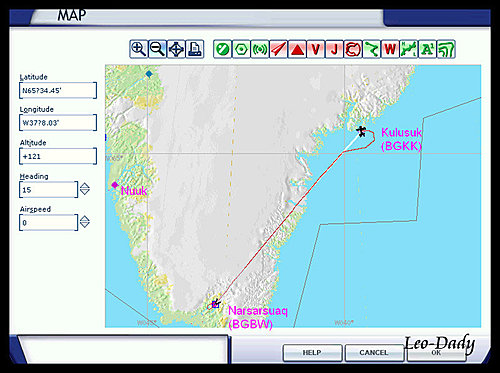Click the Narsarsuaq (BGBW) map label
The width and height of the screenshot is (500, 373).
[x=258, y=317]
